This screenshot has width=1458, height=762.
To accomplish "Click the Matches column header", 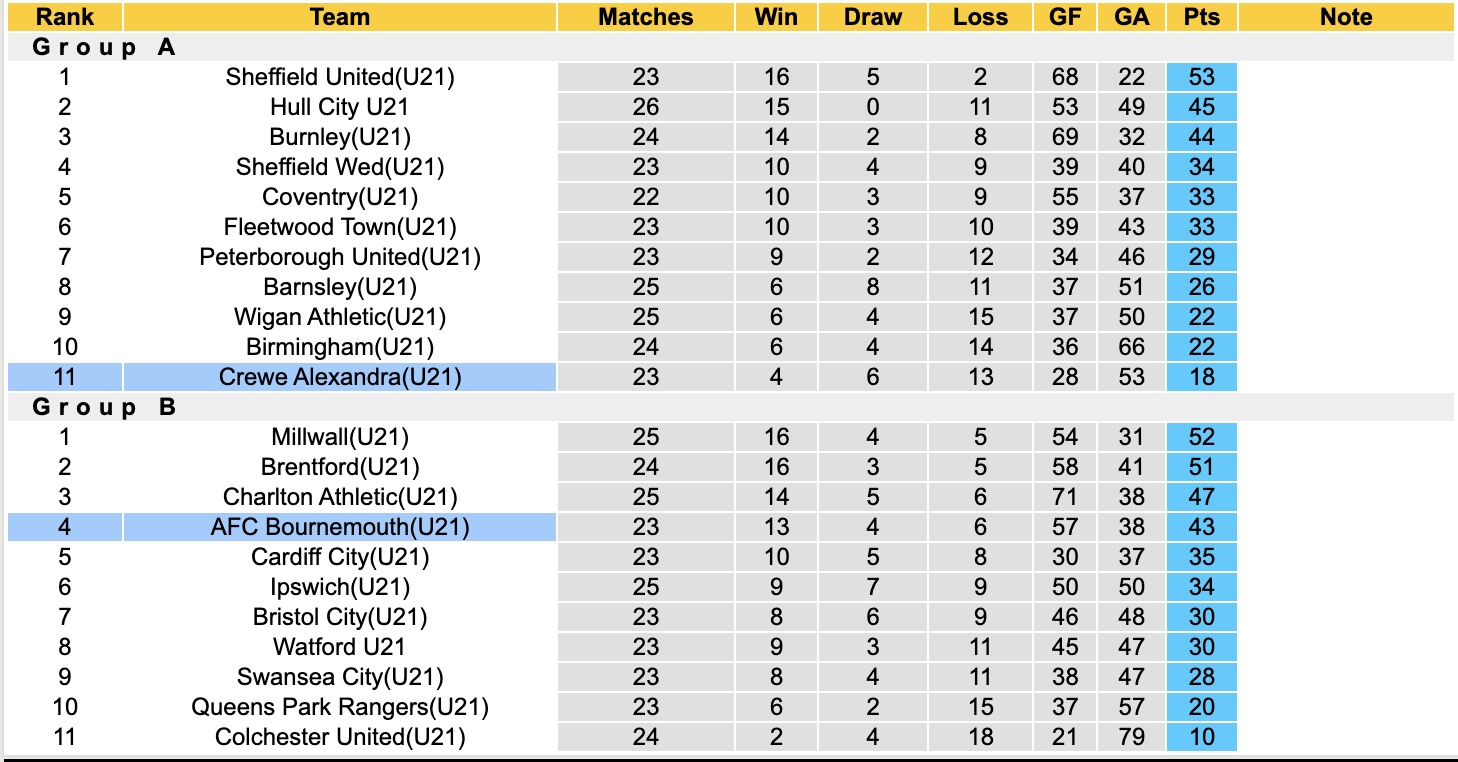I will [x=646, y=17].
